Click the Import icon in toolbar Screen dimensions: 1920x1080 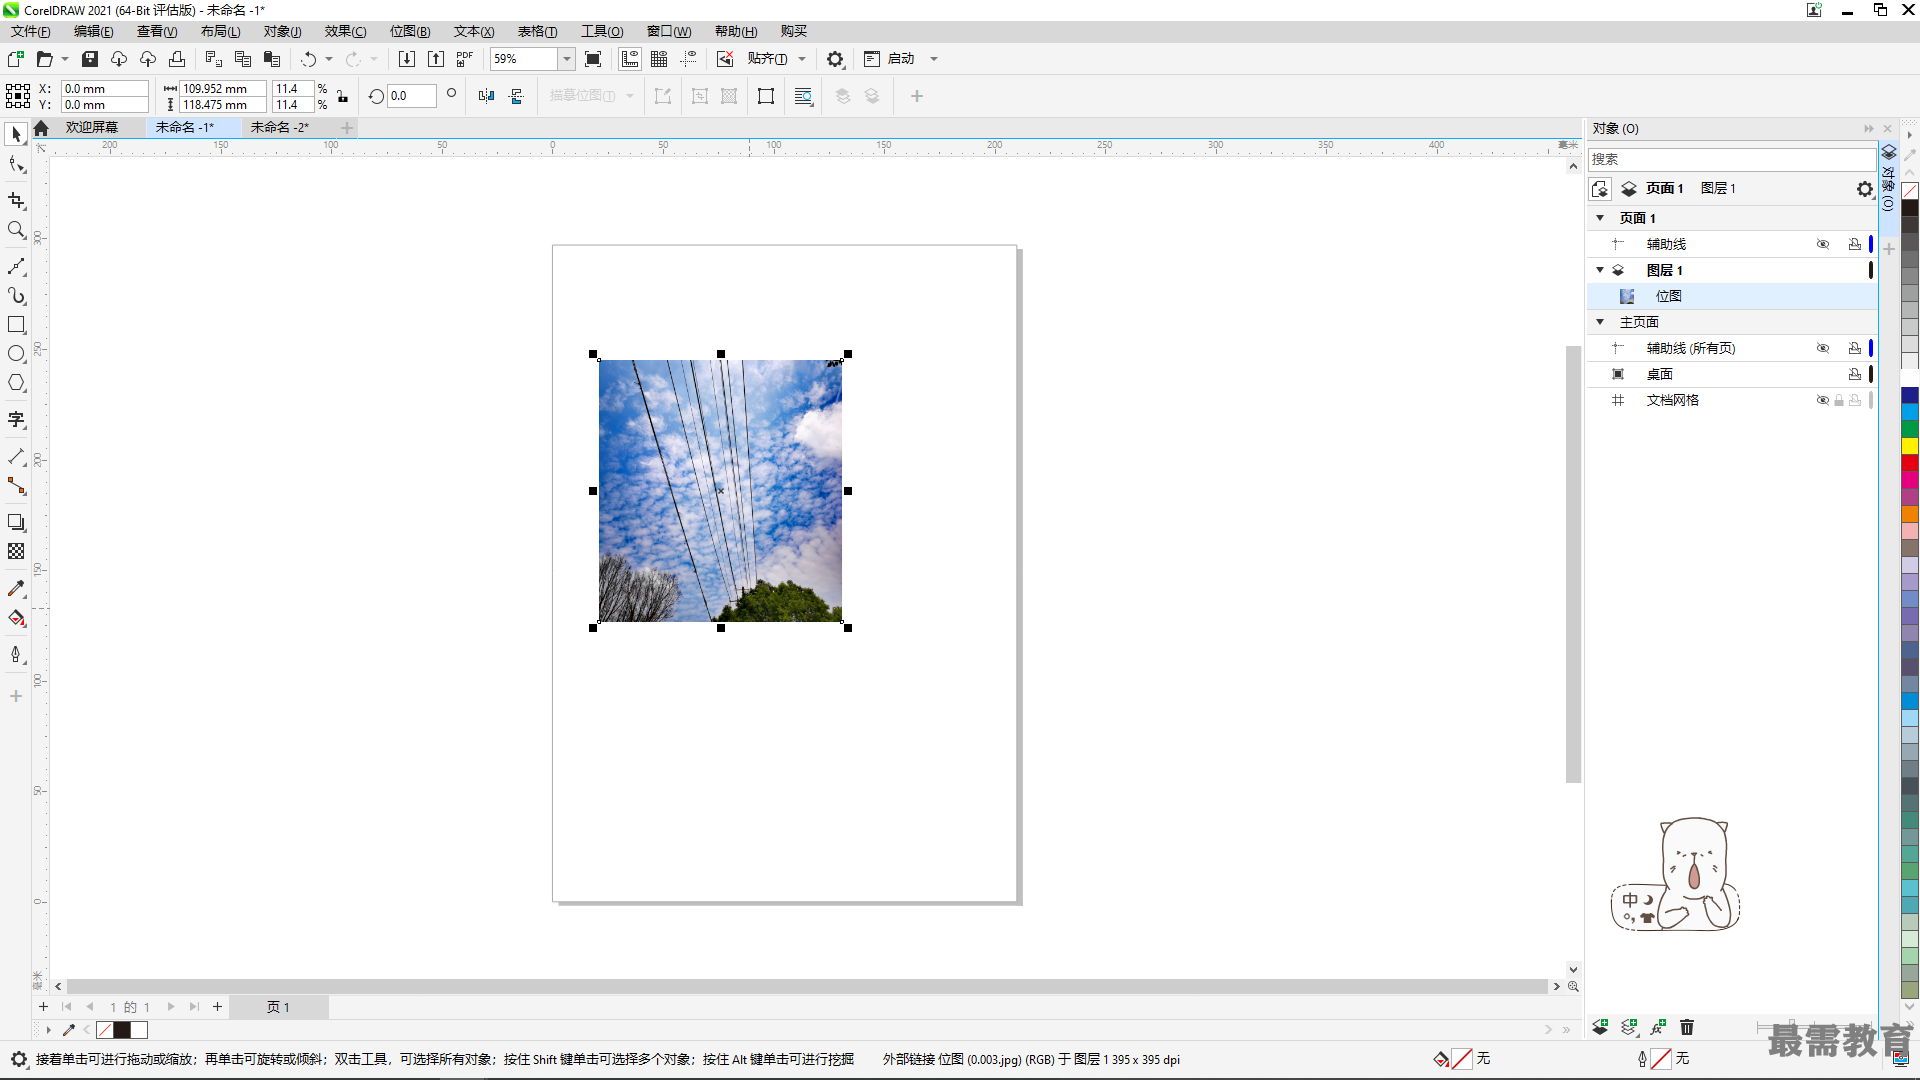click(x=406, y=59)
